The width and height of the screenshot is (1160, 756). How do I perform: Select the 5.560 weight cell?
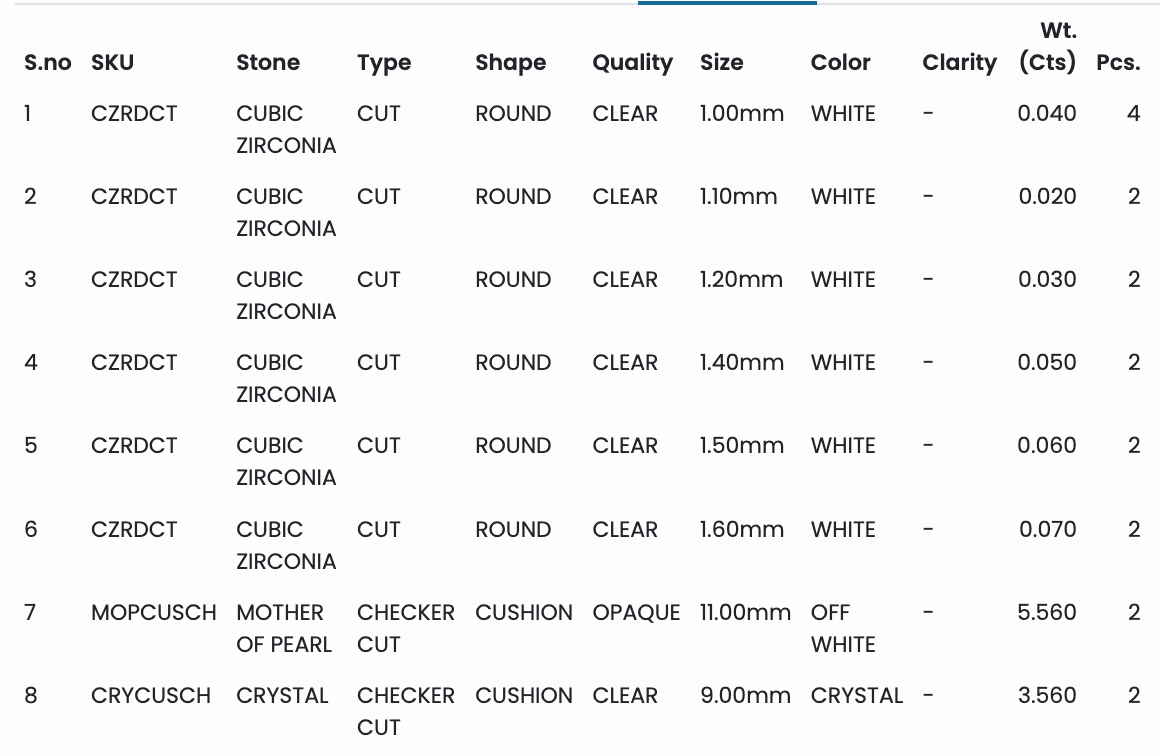(x=1047, y=612)
